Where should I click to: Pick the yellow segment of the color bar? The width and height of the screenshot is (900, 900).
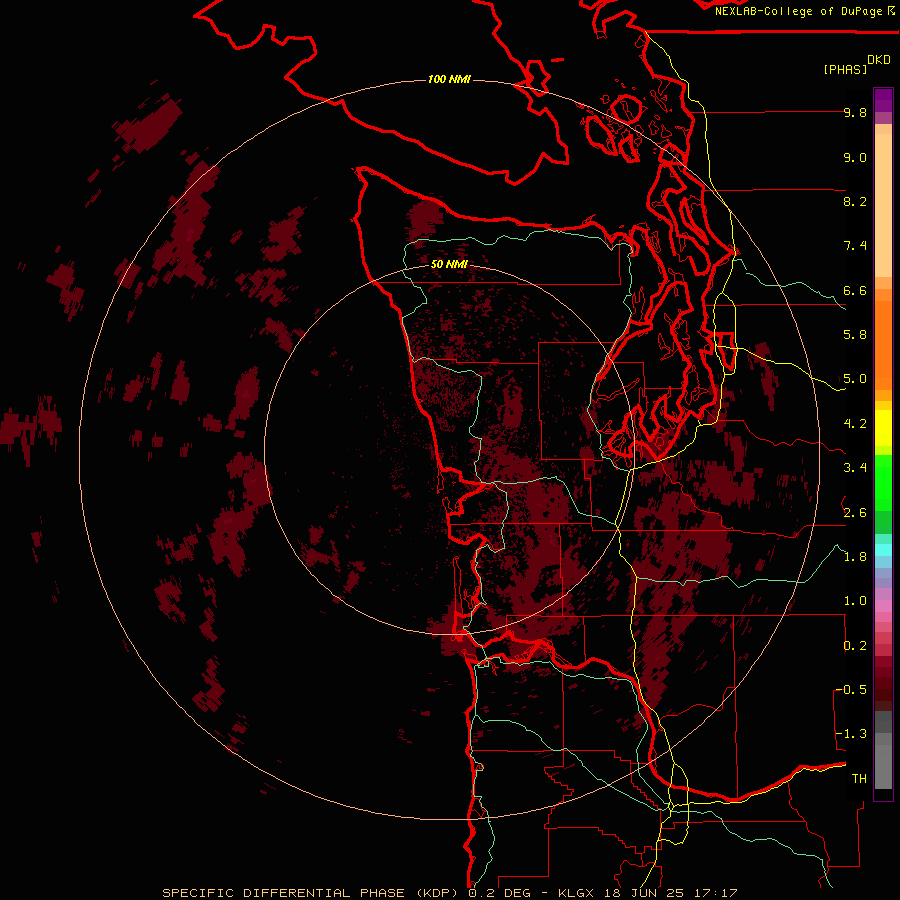(x=883, y=428)
